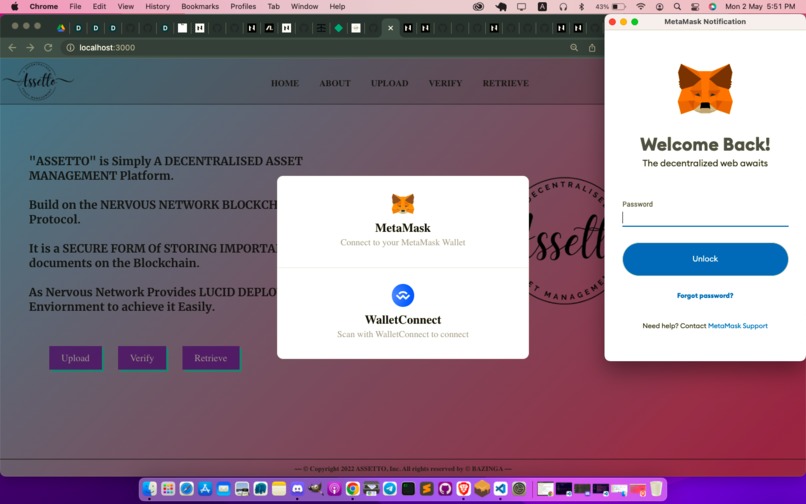The image size is (806, 504).
Task: Open the Tab menu
Action: 273,6
